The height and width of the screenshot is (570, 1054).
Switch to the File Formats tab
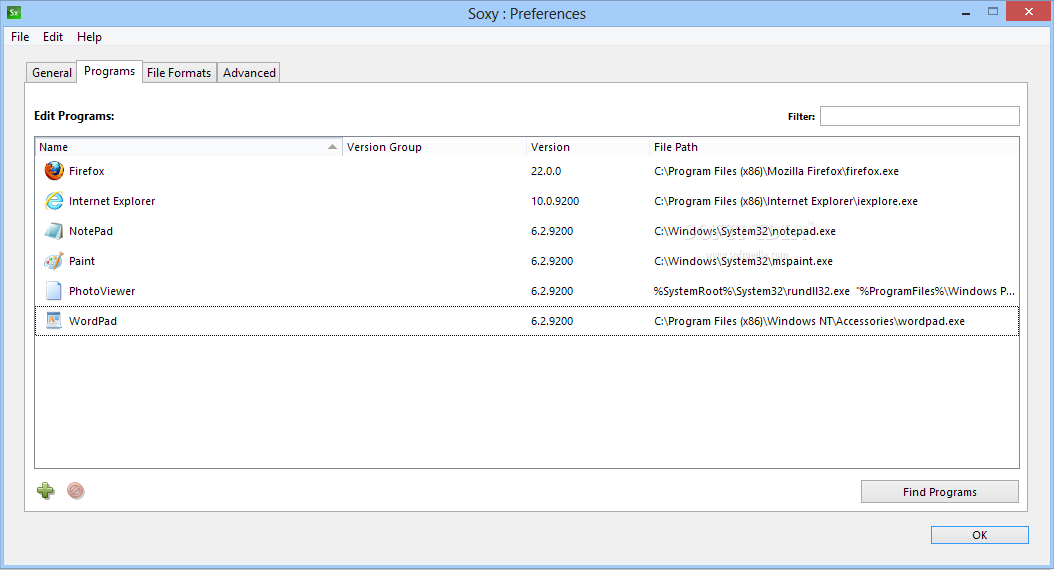pos(179,73)
